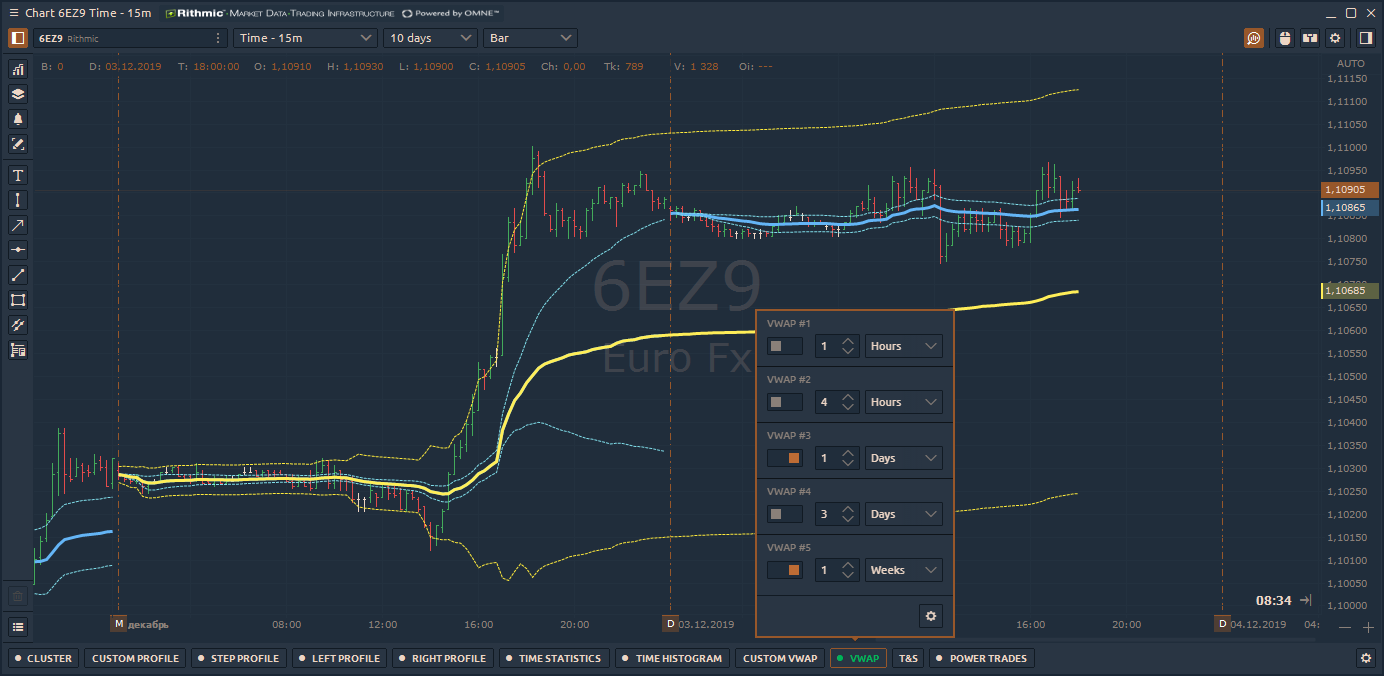Click the mouse mode icon in top toolbar
This screenshot has height=676, width=1385.
point(1286,38)
